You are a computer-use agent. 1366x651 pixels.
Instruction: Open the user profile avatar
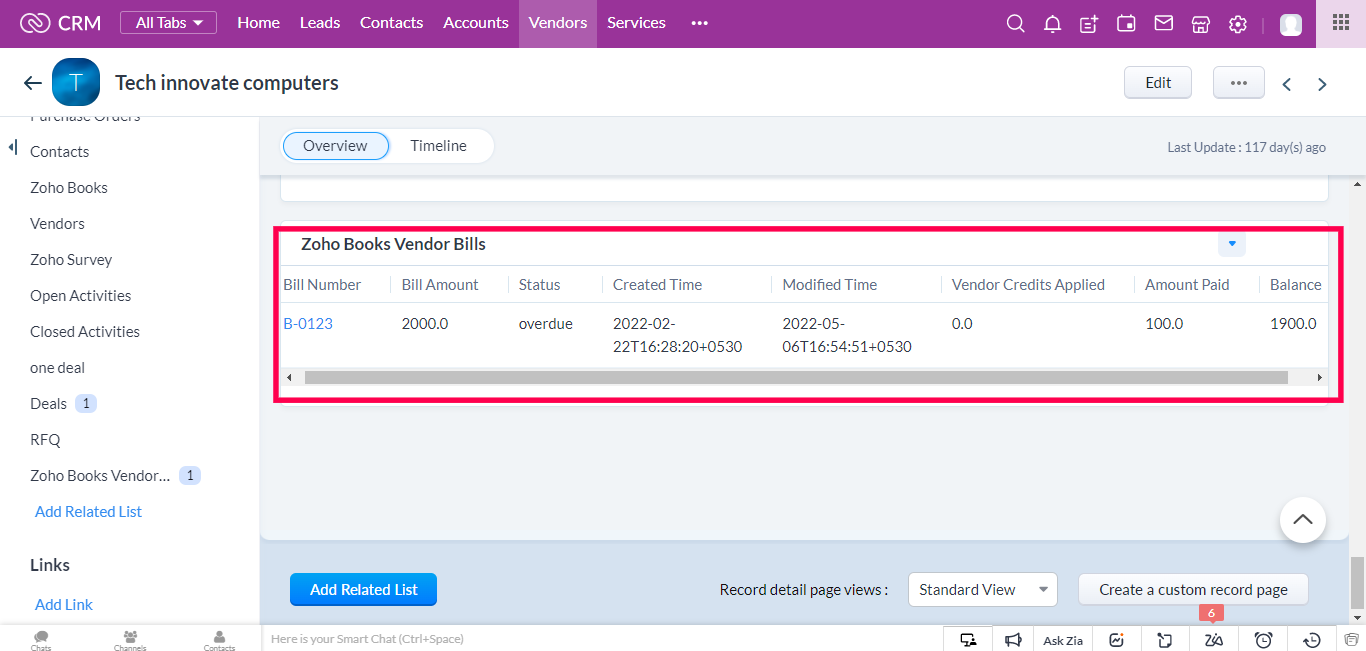click(1291, 24)
